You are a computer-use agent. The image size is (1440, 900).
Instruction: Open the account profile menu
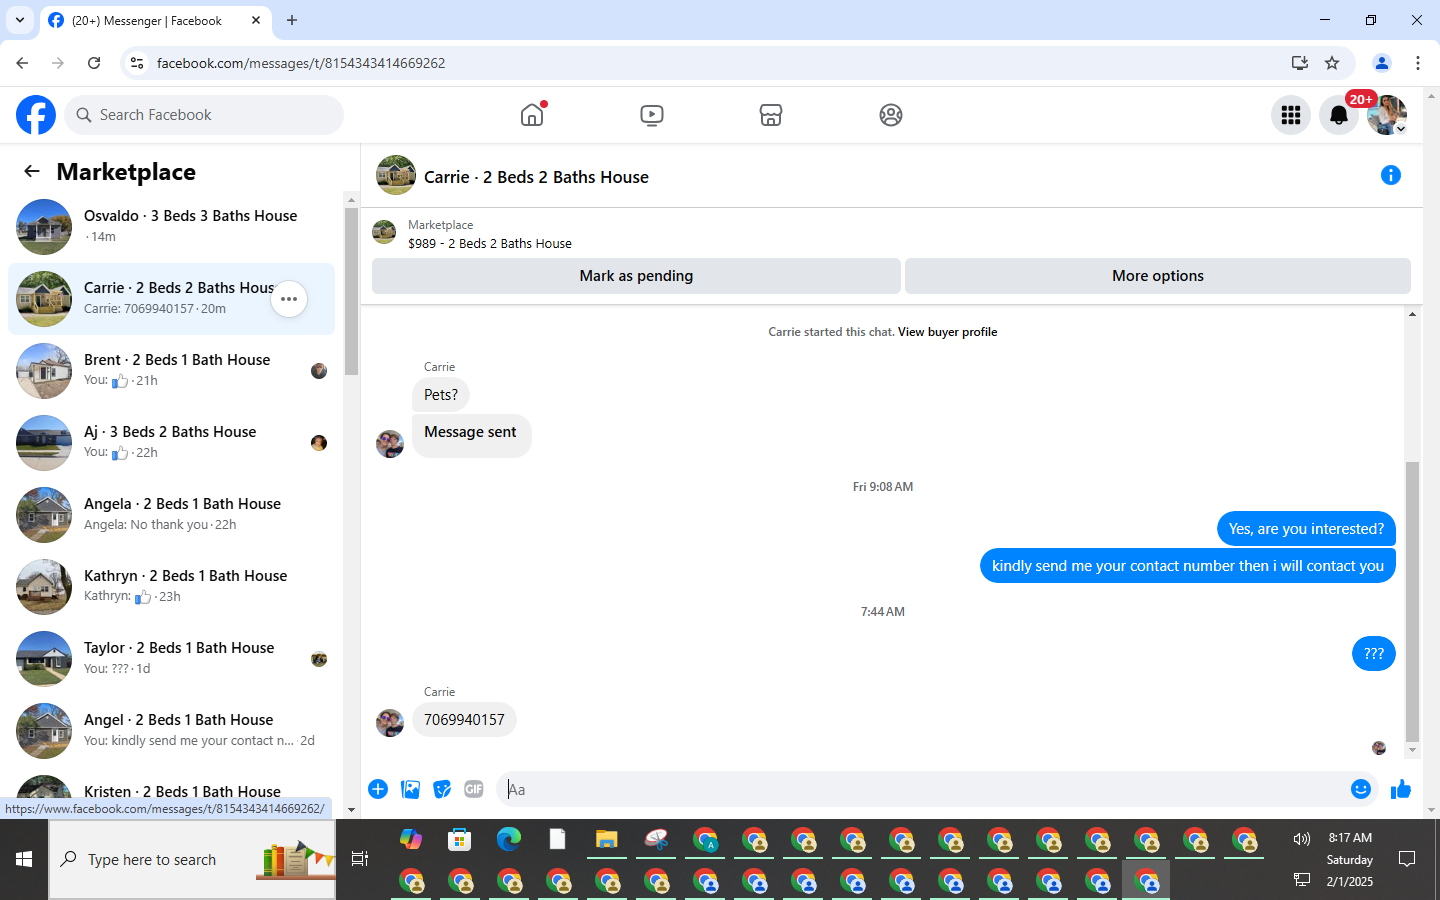click(1387, 115)
